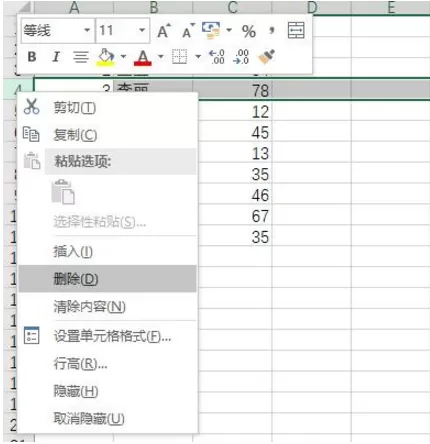Select column B header
The width and height of the screenshot is (430, 444).
click(x=153, y=7)
